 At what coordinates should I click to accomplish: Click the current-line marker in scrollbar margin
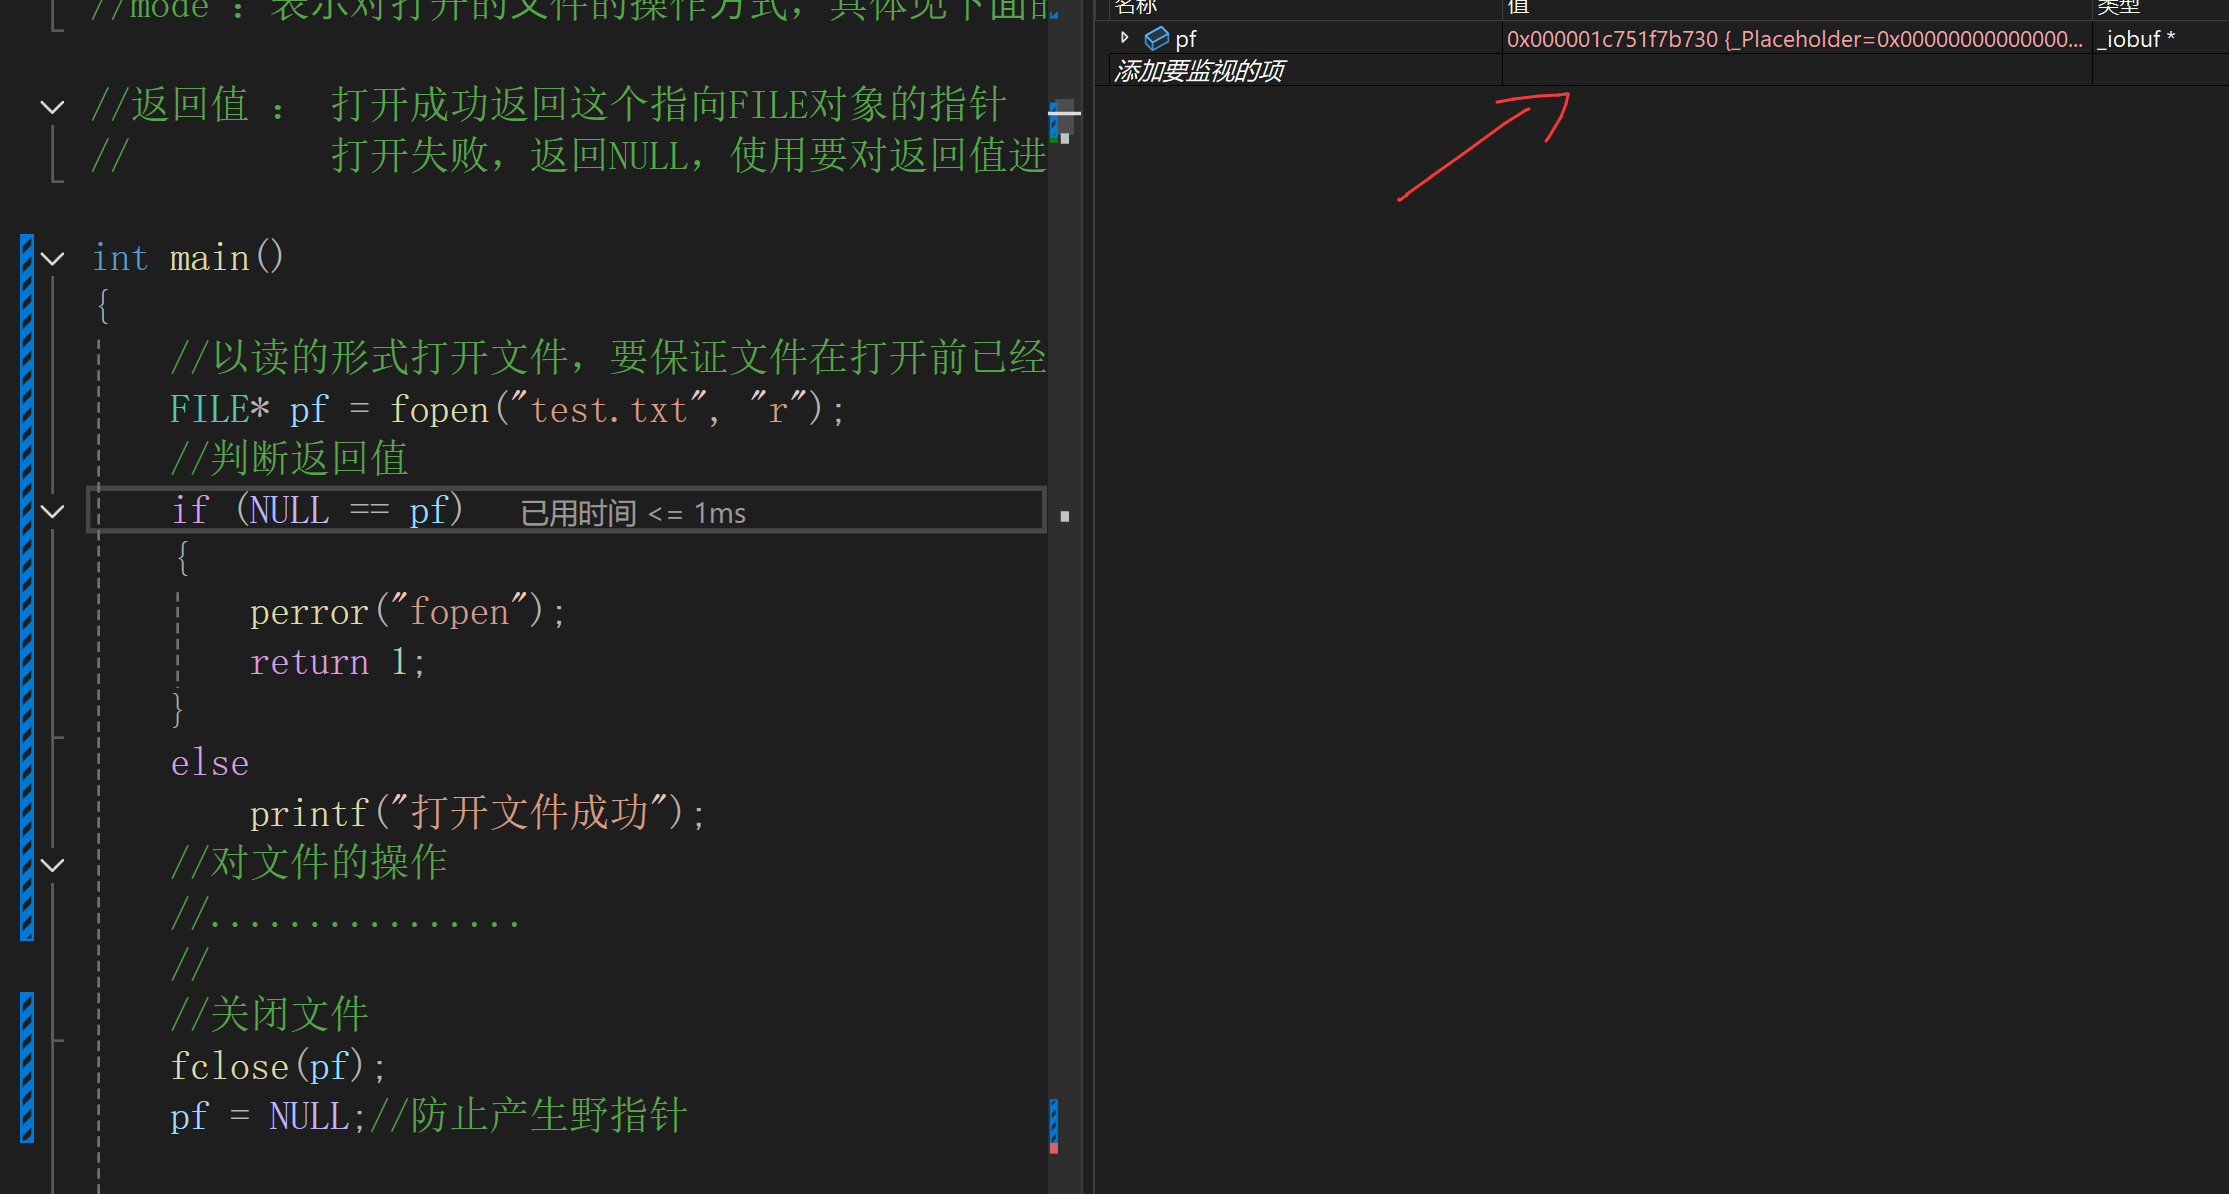pyautogui.click(x=1065, y=517)
